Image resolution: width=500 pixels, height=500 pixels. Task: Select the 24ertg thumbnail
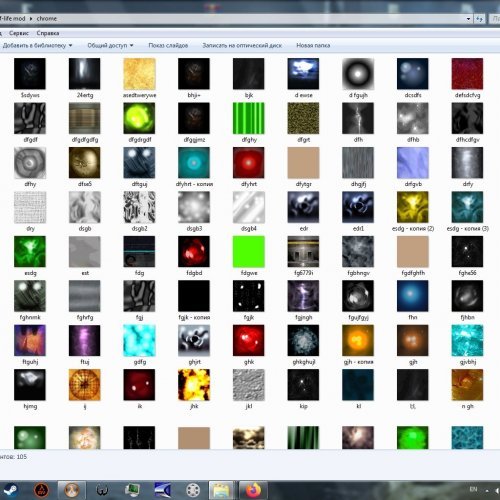click(85, 74)
